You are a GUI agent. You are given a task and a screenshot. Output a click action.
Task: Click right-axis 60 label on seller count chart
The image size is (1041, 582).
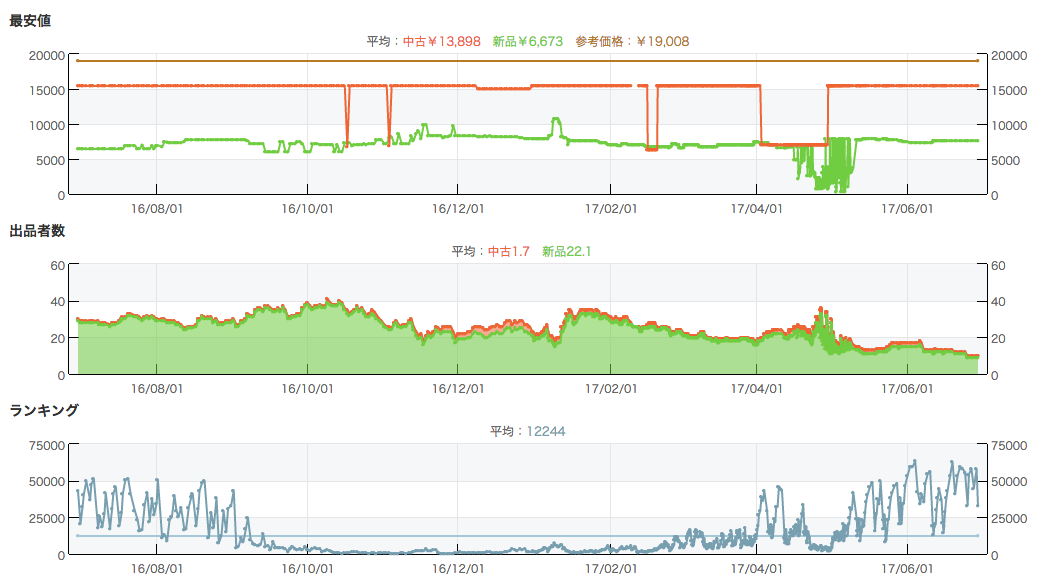(1001, 265)
